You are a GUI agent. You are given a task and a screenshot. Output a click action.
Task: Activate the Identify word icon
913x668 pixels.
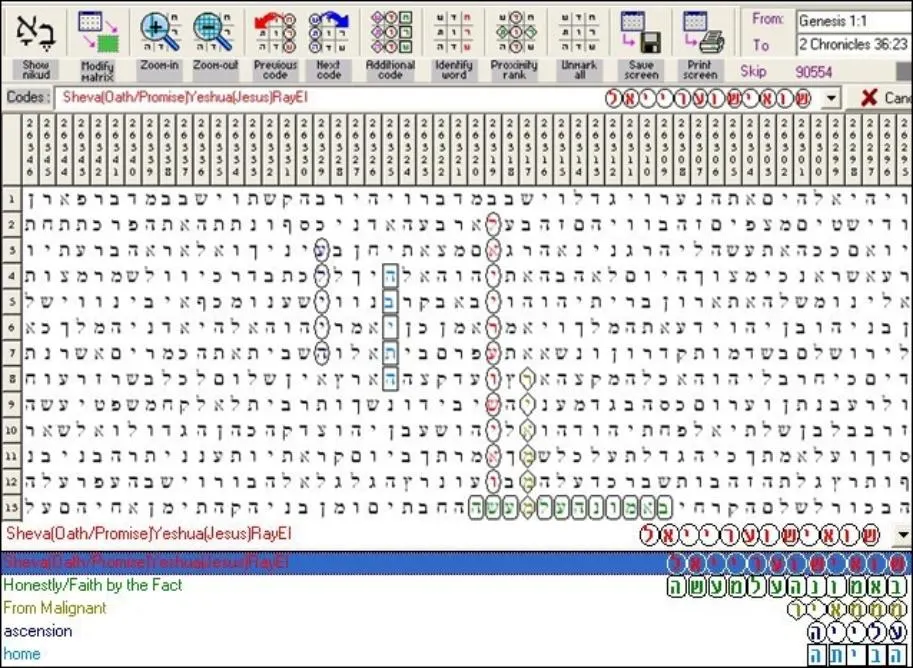pos(454,32)
